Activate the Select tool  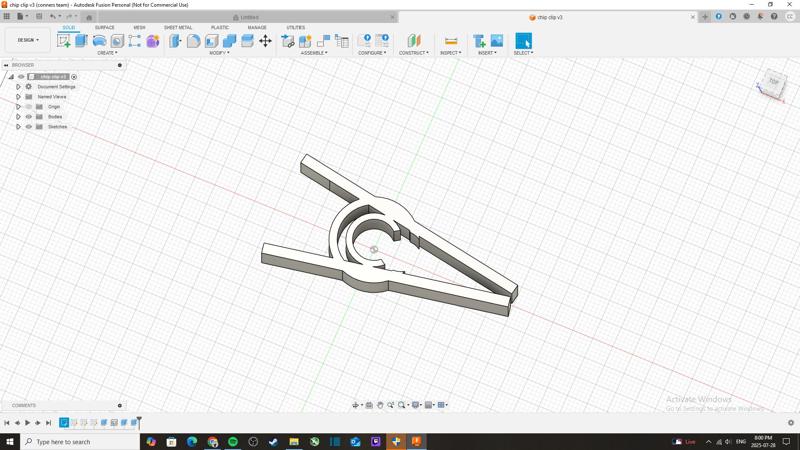click(523, 41)
